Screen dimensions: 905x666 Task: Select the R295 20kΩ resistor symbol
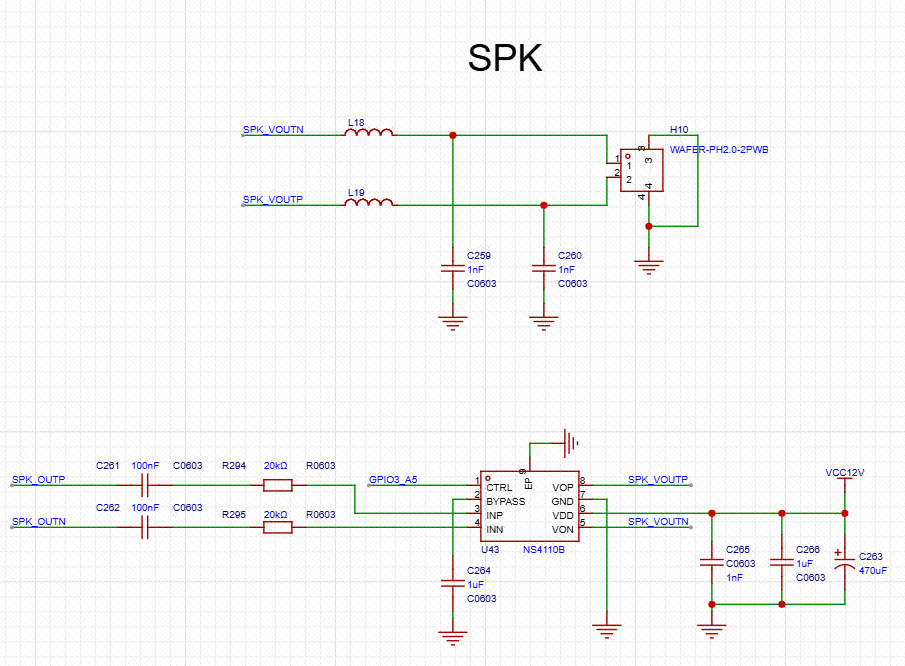point(278,527)
